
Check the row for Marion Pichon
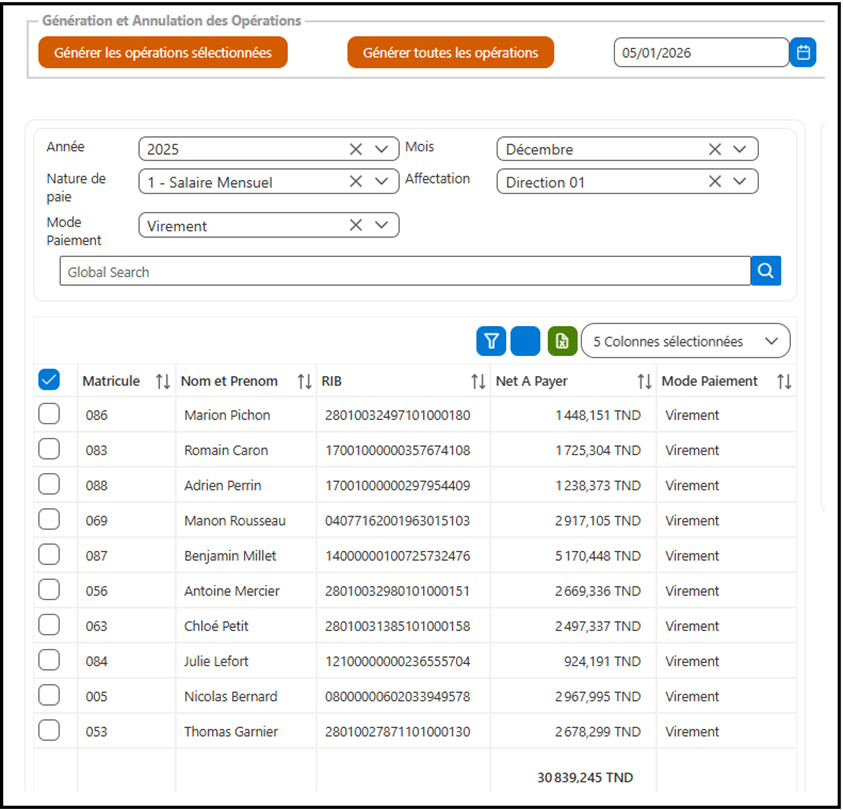pyautogui.click(x=49, y=414)
